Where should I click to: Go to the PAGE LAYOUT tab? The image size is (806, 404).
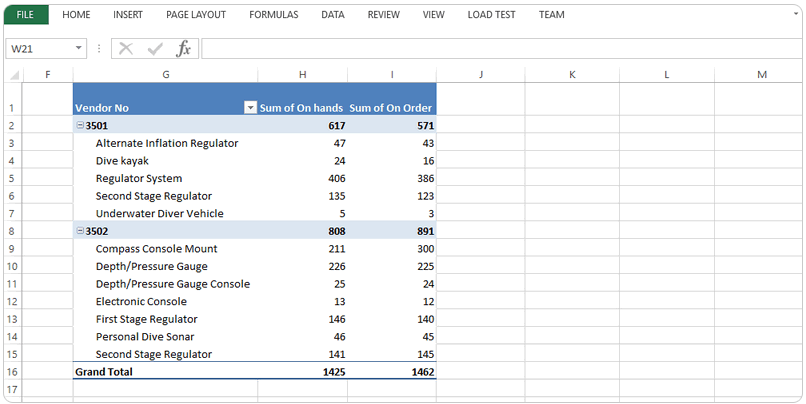coord(196,15)
